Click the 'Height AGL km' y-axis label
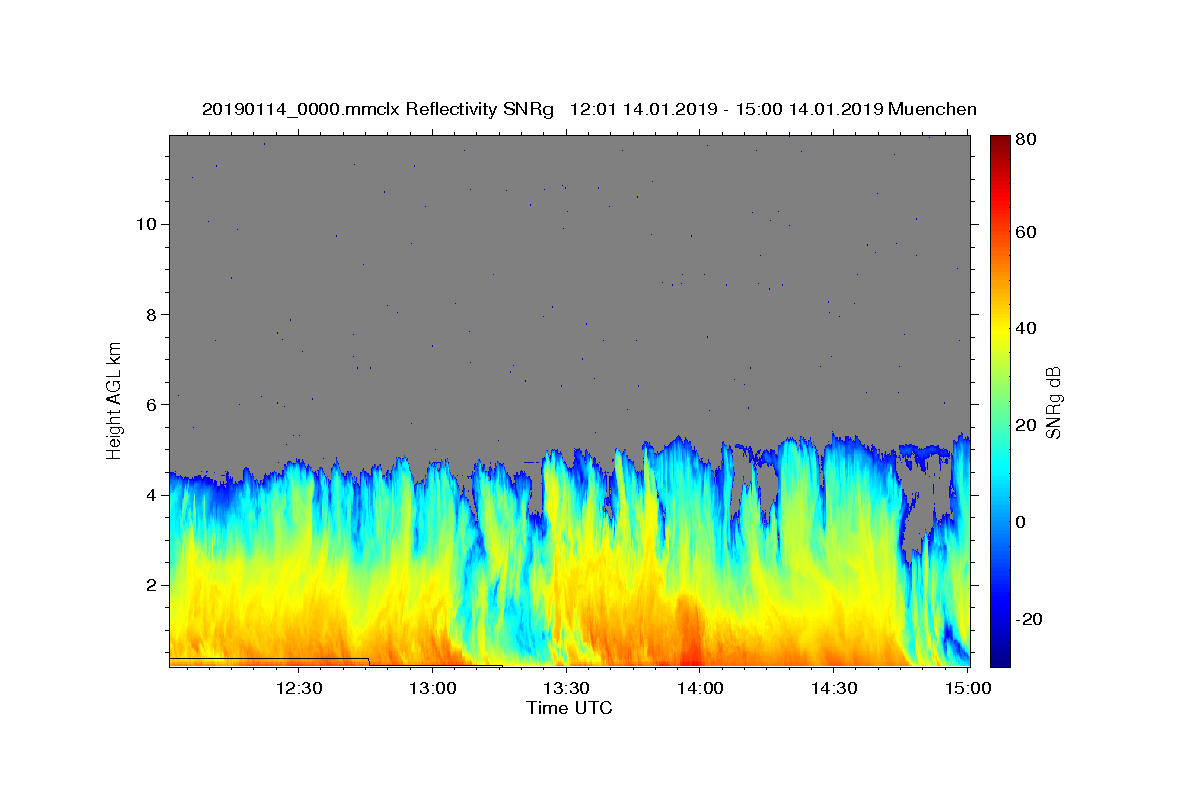The width and height of the screenshot is (1200, 800). (x=115, y=399)
